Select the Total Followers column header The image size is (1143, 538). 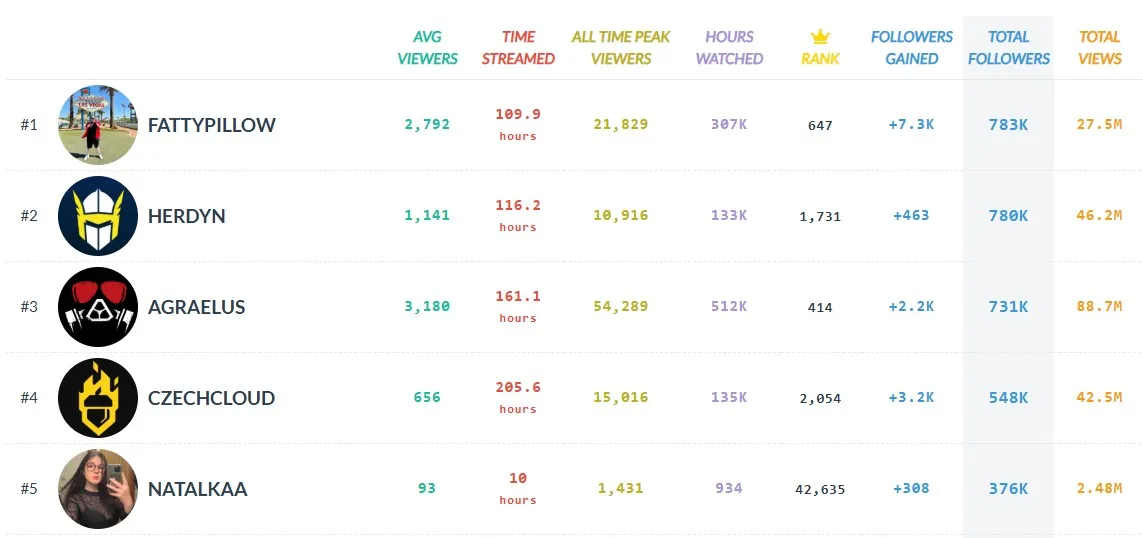click(x=1008, y=48)
